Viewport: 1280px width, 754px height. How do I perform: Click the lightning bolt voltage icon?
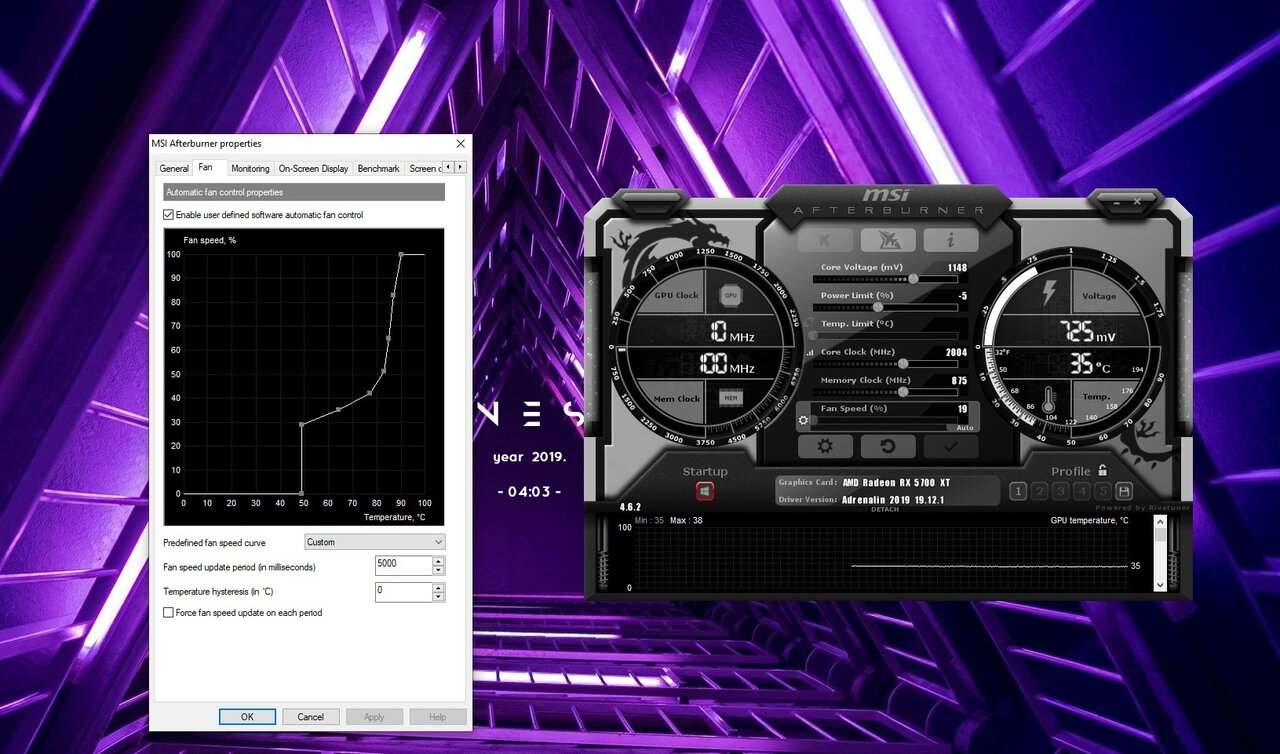coord(1049,294)
